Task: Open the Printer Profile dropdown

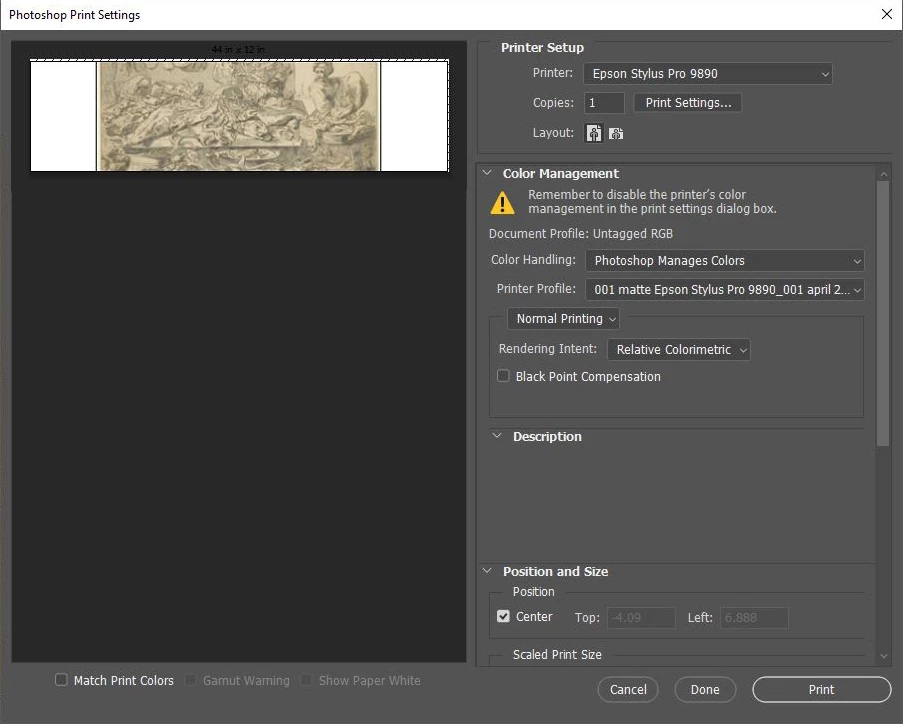Action: 724,290
